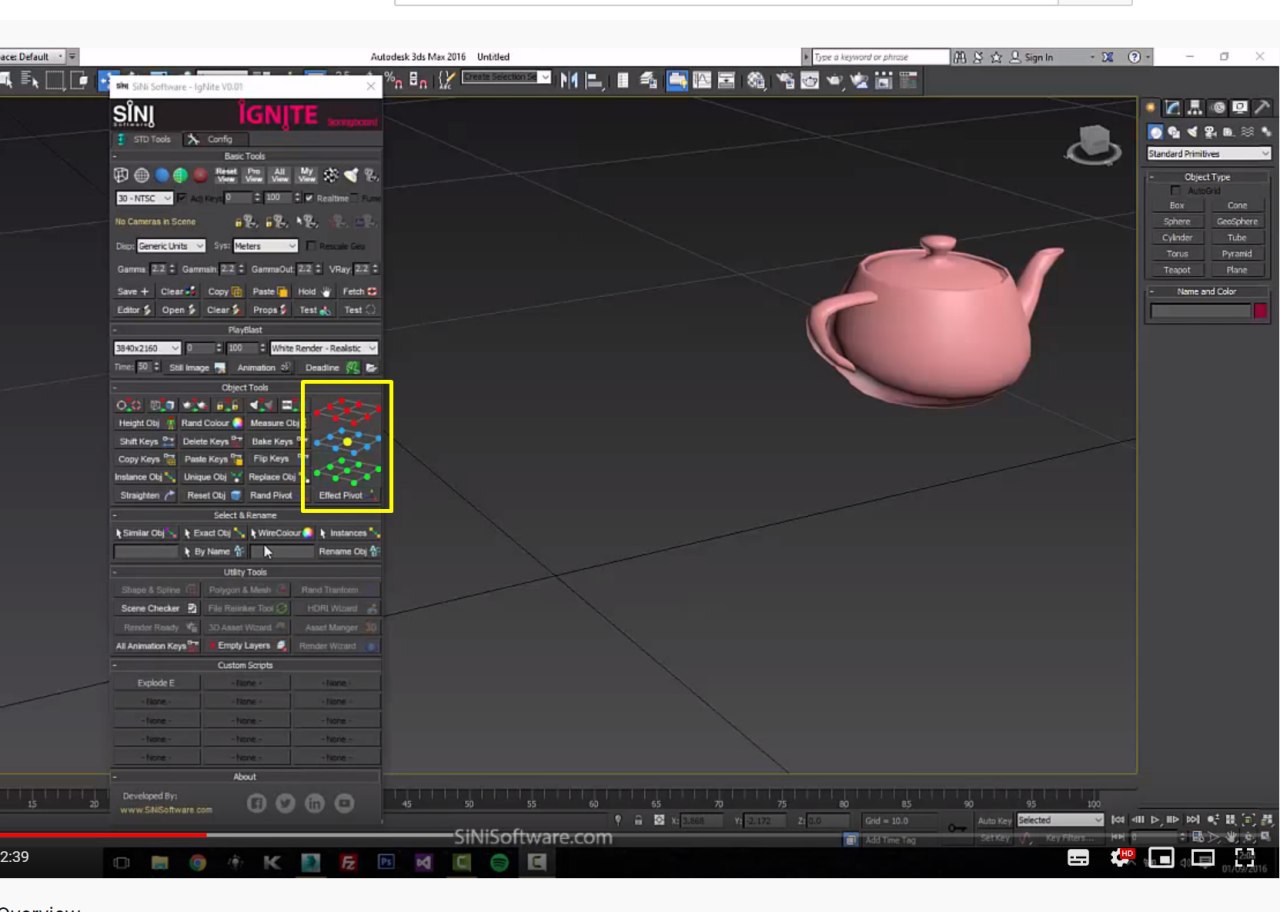Screen dimensions: 1280x912
Task: Click the Explode E custom script button
Action: pos(156,683)
